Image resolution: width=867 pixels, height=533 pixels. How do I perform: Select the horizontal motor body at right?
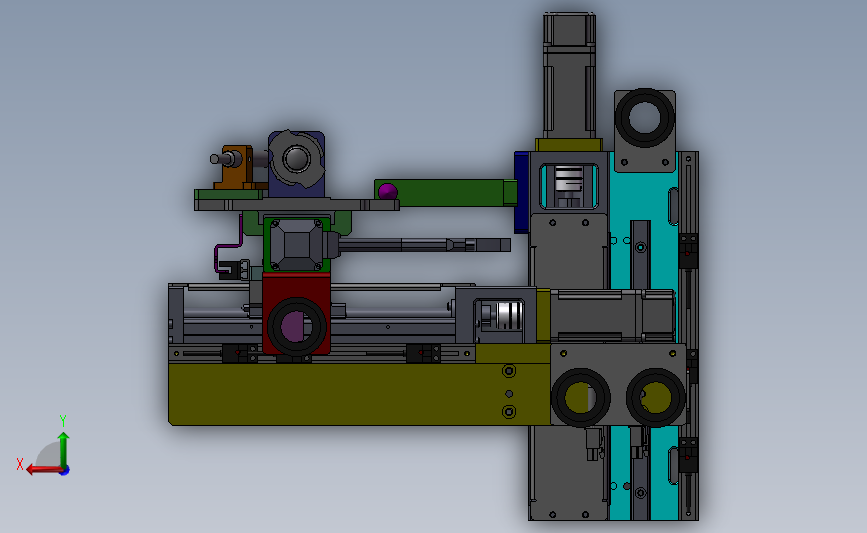tap(613, 315)
